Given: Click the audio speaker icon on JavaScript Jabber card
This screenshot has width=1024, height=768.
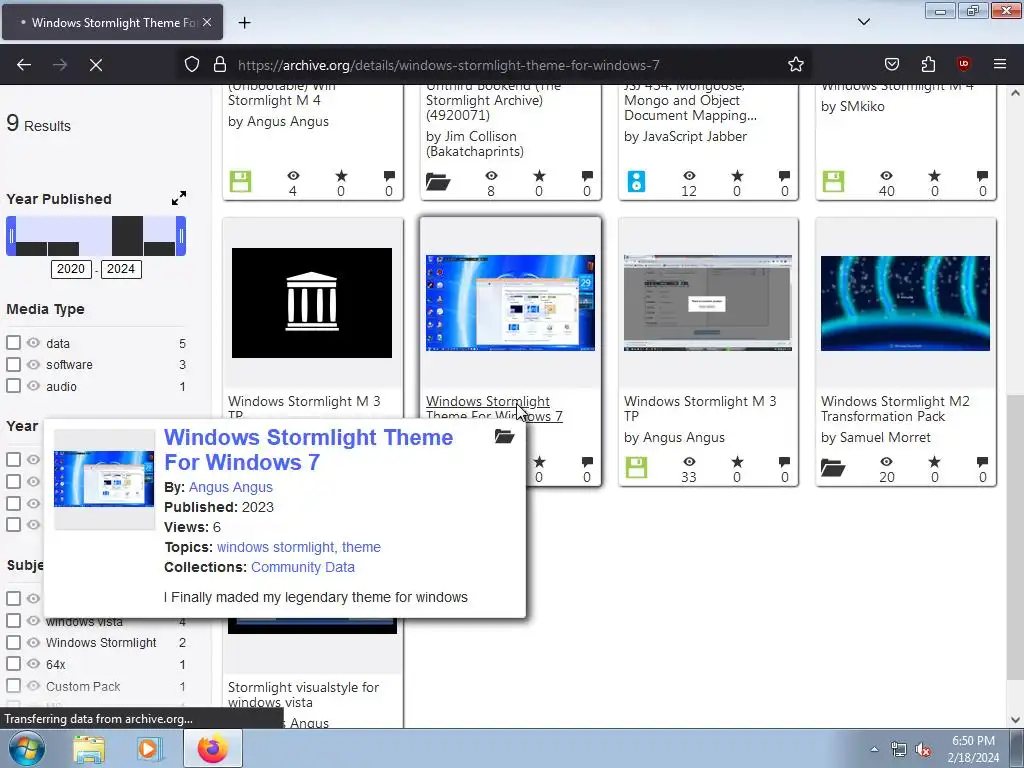Looking at the screenshot, I should (636, 182).
